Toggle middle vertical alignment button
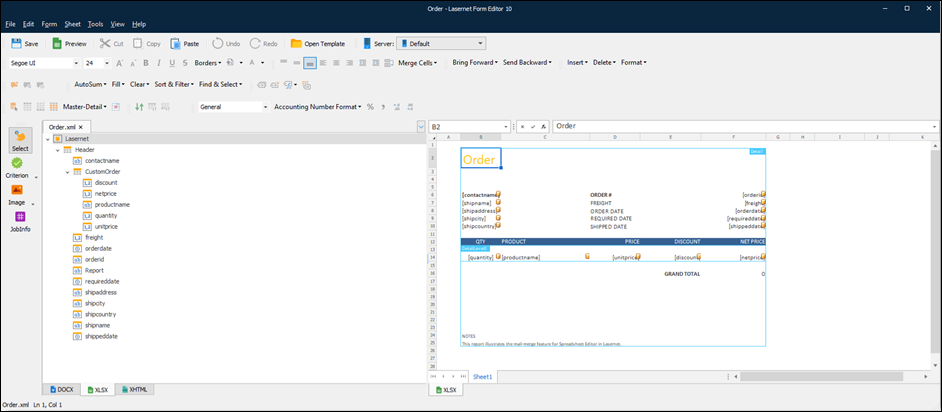 click(x=297, y=62)
